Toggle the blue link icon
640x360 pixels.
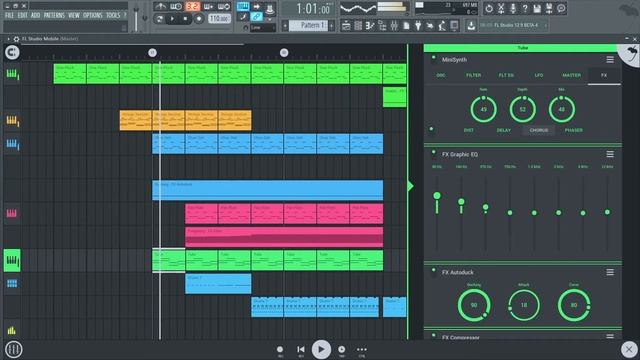pyautogui.click(x=257, y=17)
